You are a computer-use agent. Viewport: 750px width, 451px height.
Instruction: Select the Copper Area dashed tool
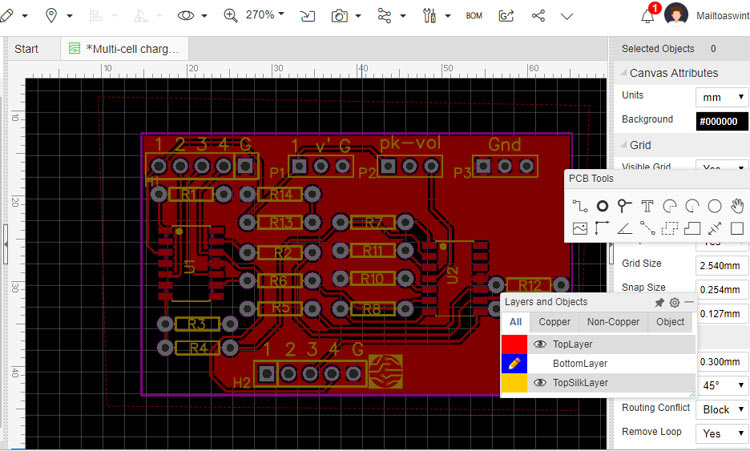(x=670, y=229)
